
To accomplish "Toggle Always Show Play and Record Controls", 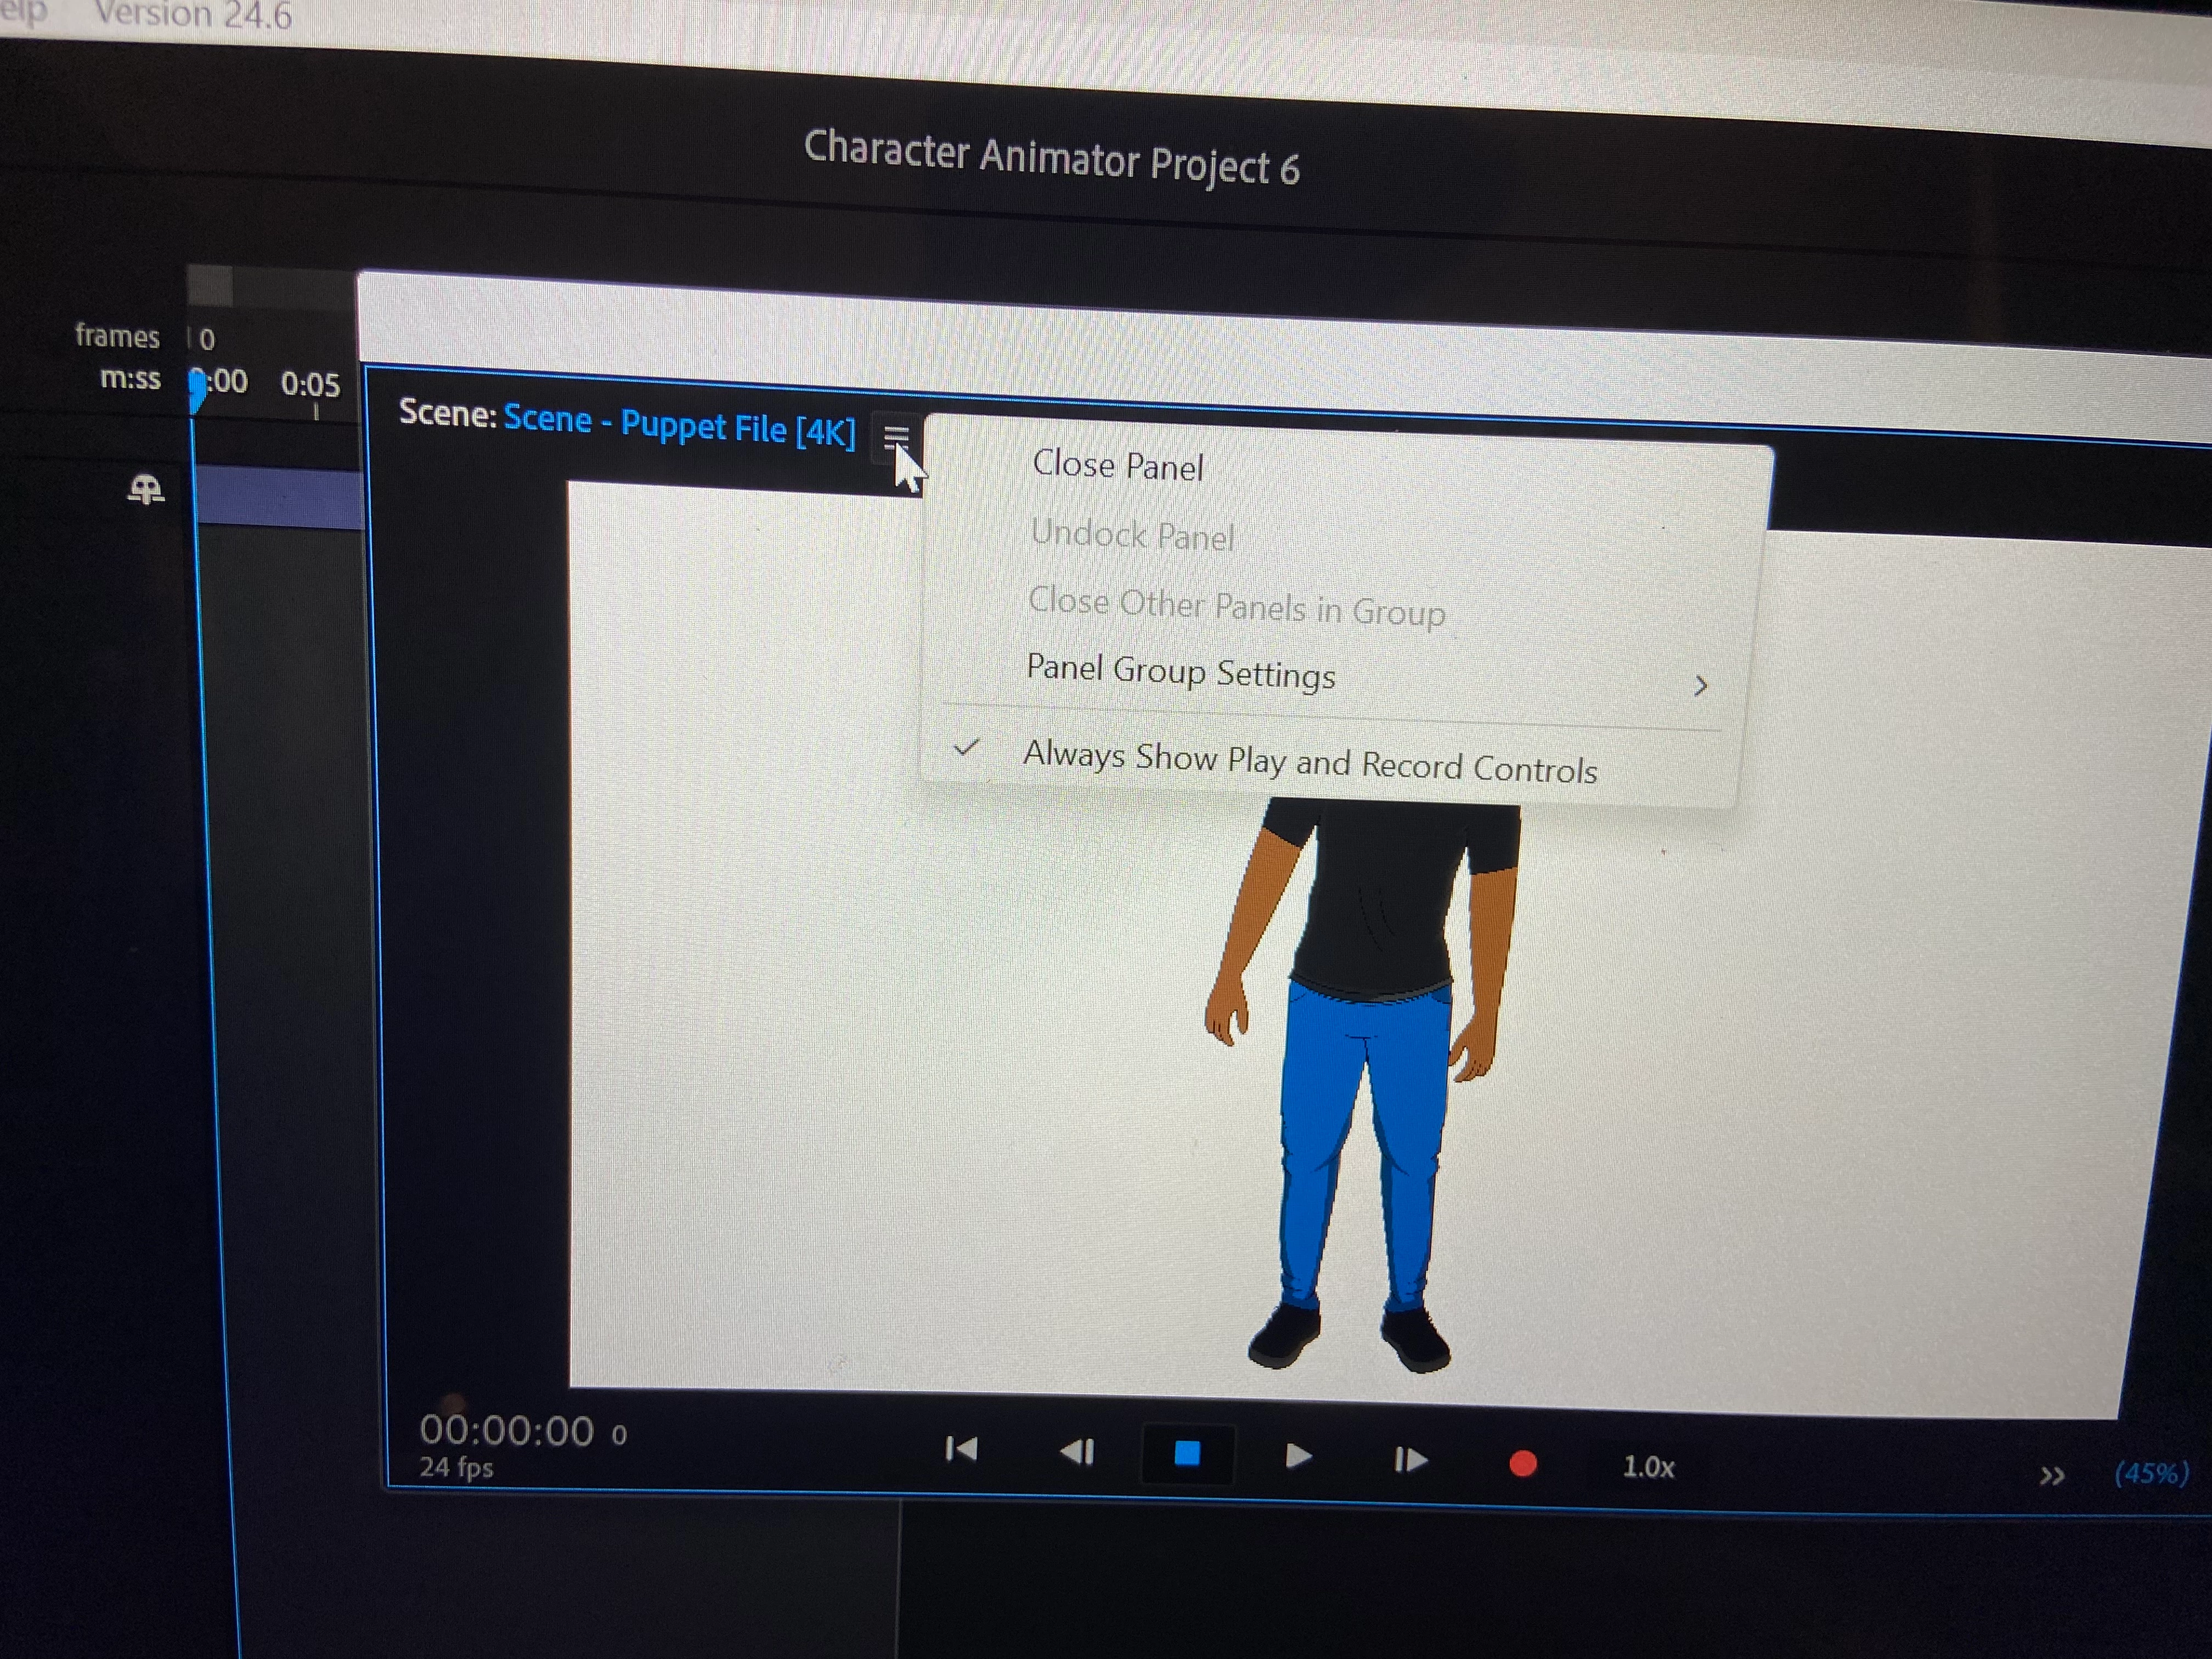I will (1309, 763).
